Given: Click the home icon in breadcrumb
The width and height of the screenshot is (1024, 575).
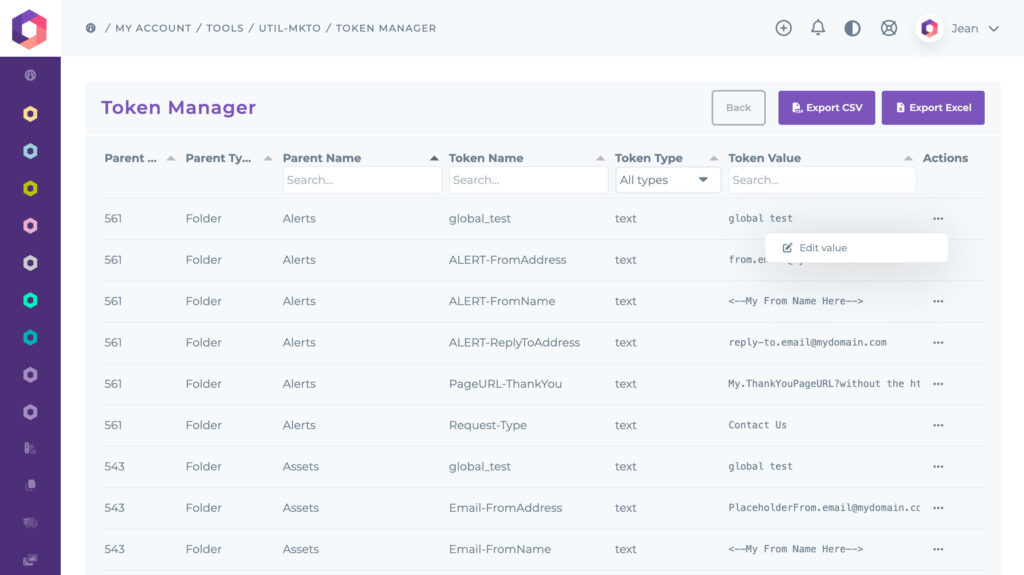Looking at the screenshot, I should coord(91,28).
